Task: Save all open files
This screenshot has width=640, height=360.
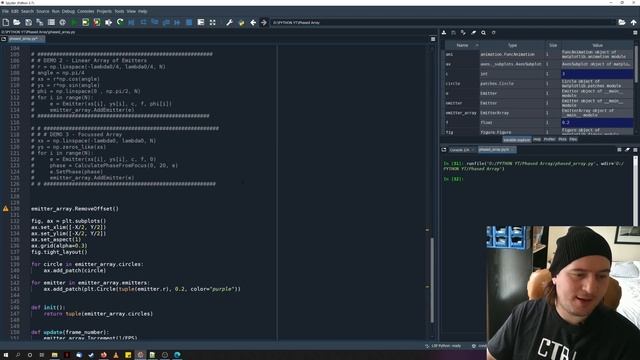Action: coord(40,22)
